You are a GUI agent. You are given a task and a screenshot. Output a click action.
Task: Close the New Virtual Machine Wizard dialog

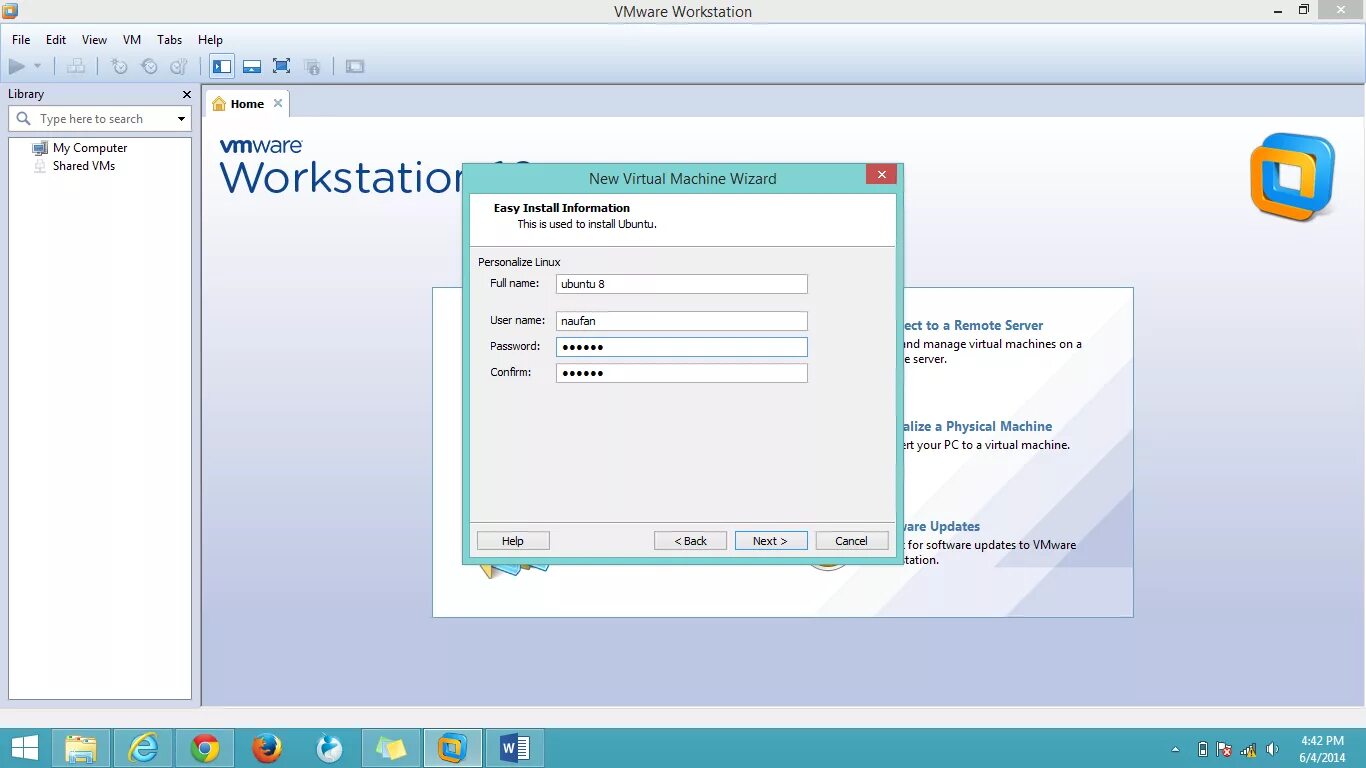point(881,175)
